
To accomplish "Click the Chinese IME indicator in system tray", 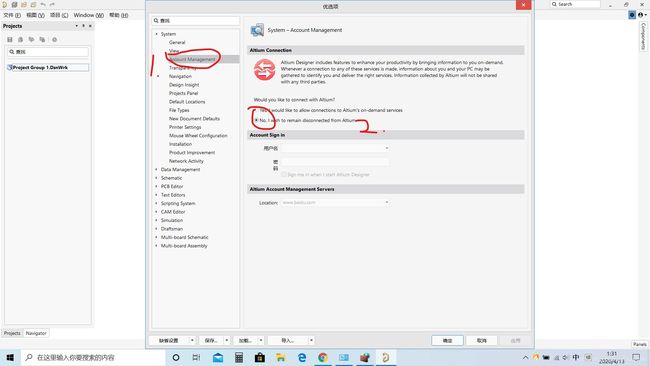I will coord(576,357).
